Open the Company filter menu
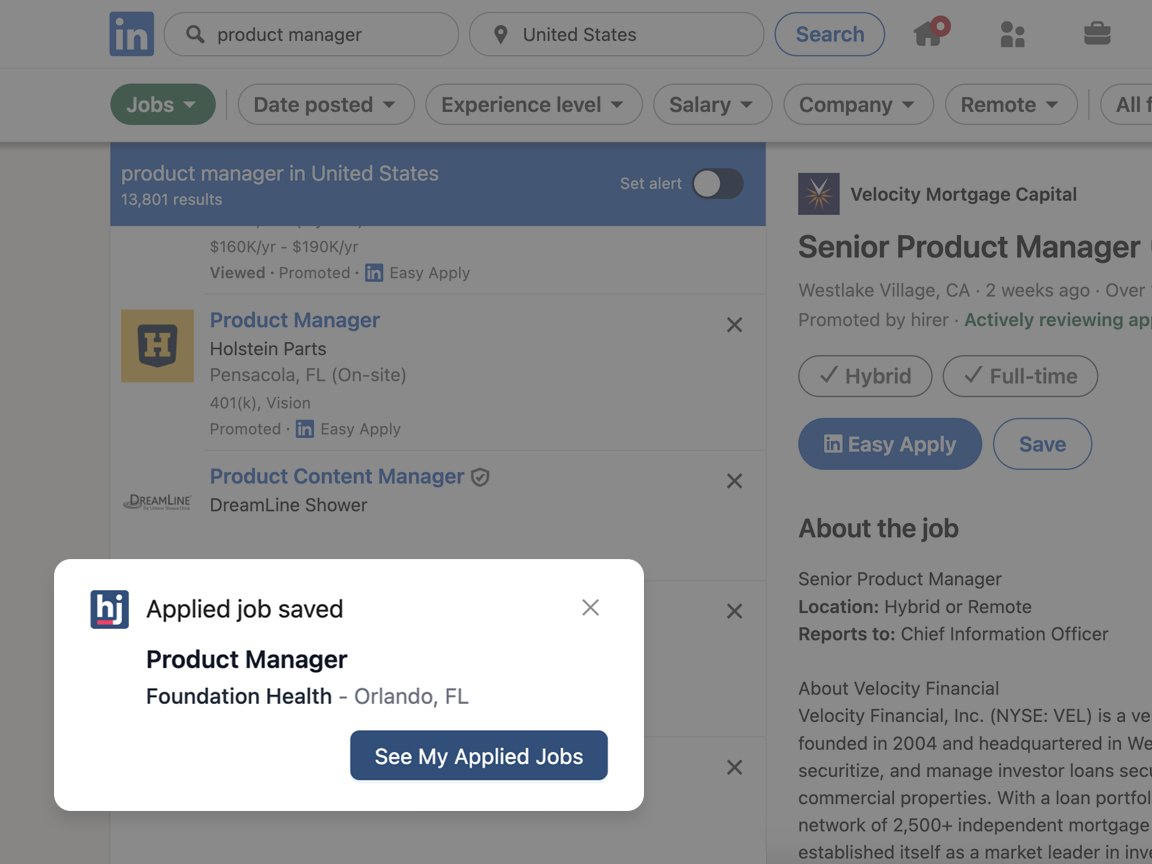This screenshot has height=864, width=1152. (858, 104)
